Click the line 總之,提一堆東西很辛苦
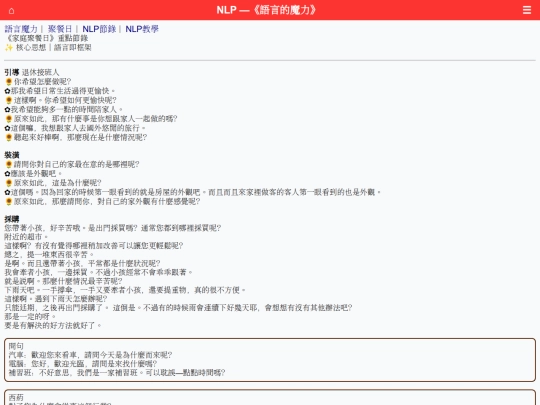This screenshot has height=405, width=540. tap(49, 255)
